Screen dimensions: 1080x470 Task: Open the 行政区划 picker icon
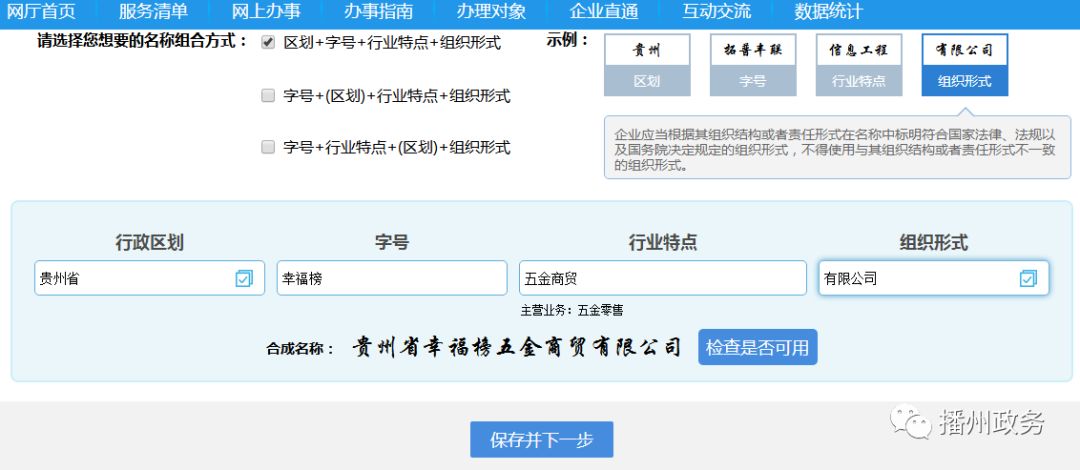244,279
